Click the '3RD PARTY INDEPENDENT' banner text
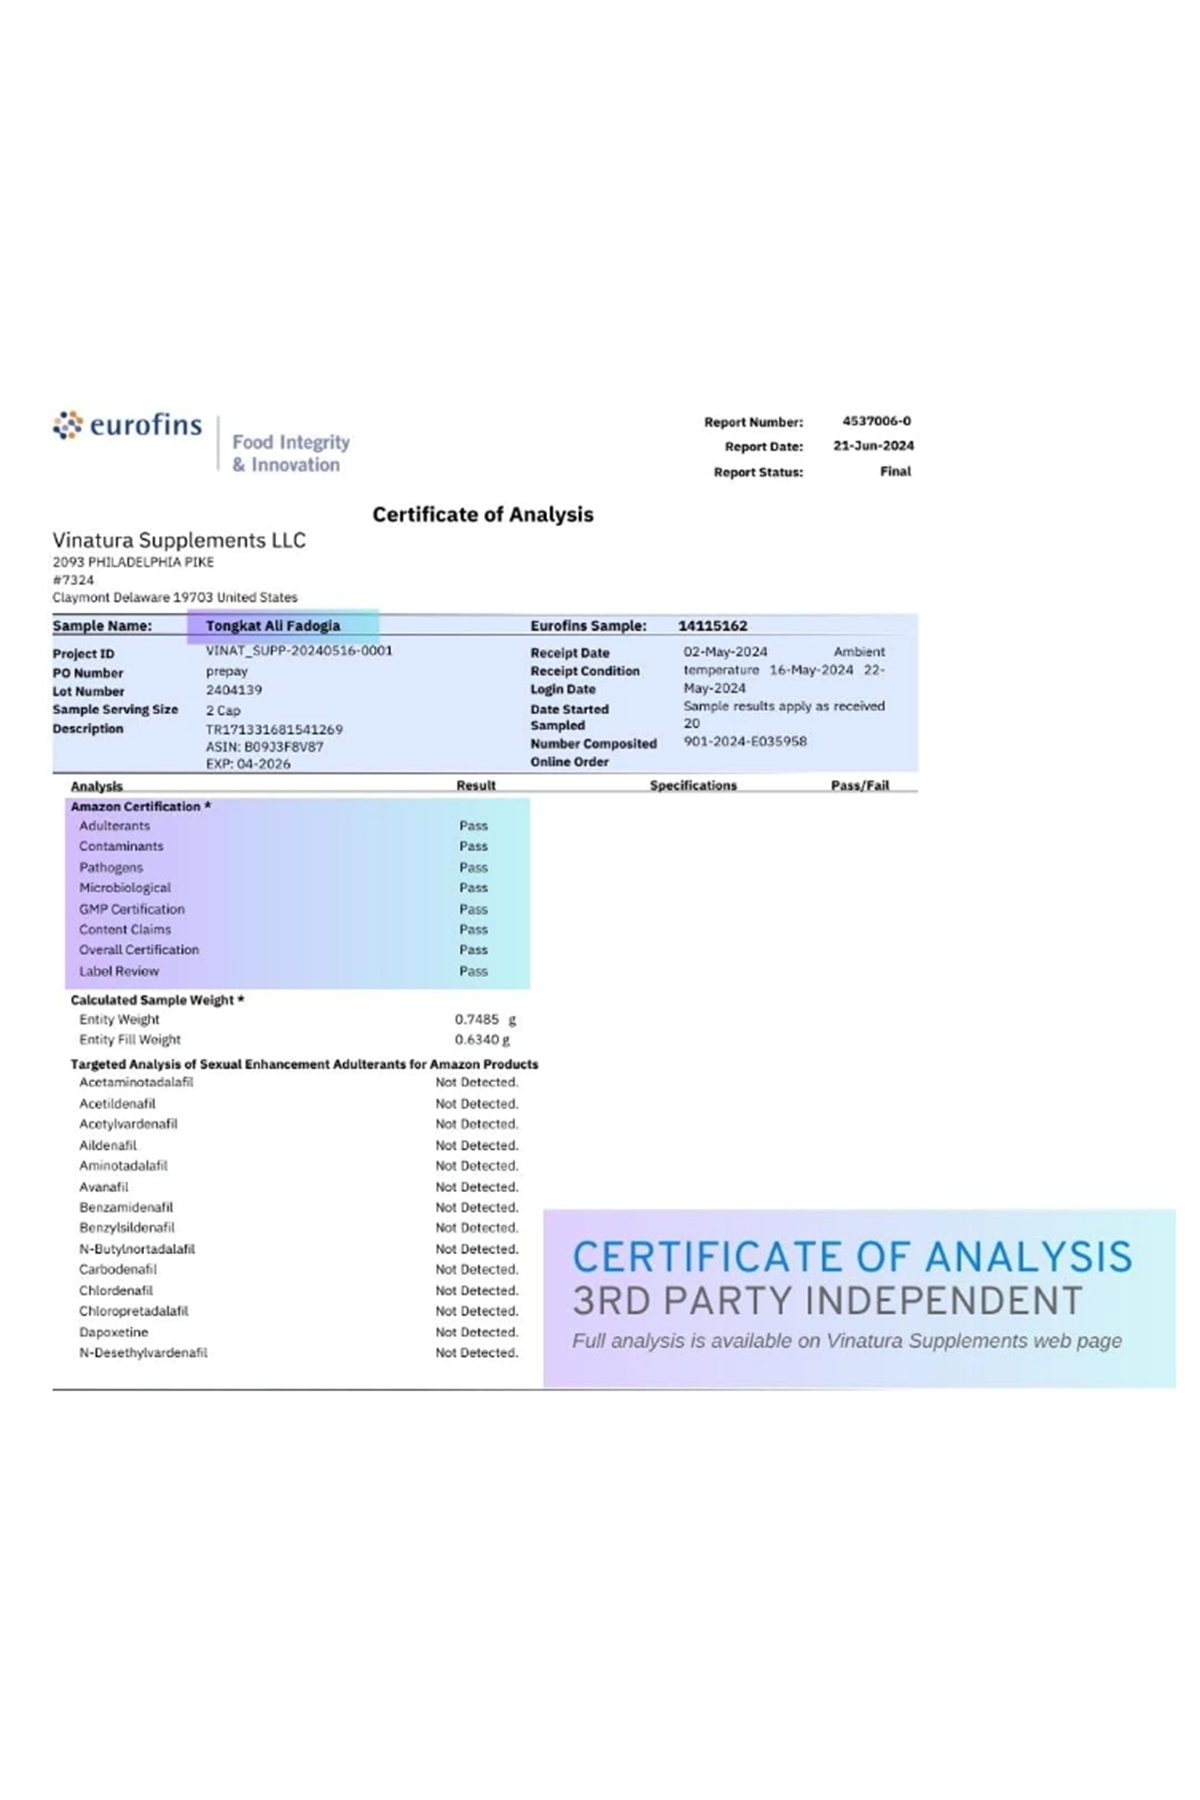 (x=828, y=1301)
